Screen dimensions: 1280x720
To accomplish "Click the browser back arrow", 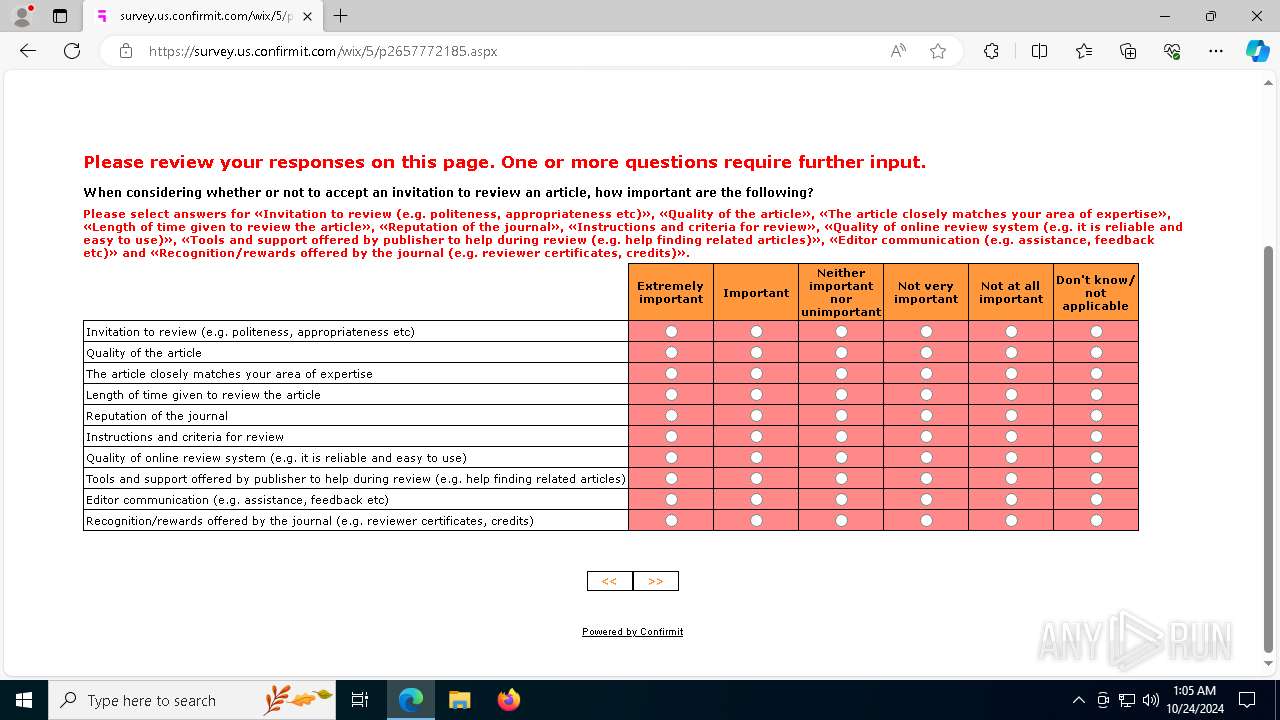I will pos(28,51).
